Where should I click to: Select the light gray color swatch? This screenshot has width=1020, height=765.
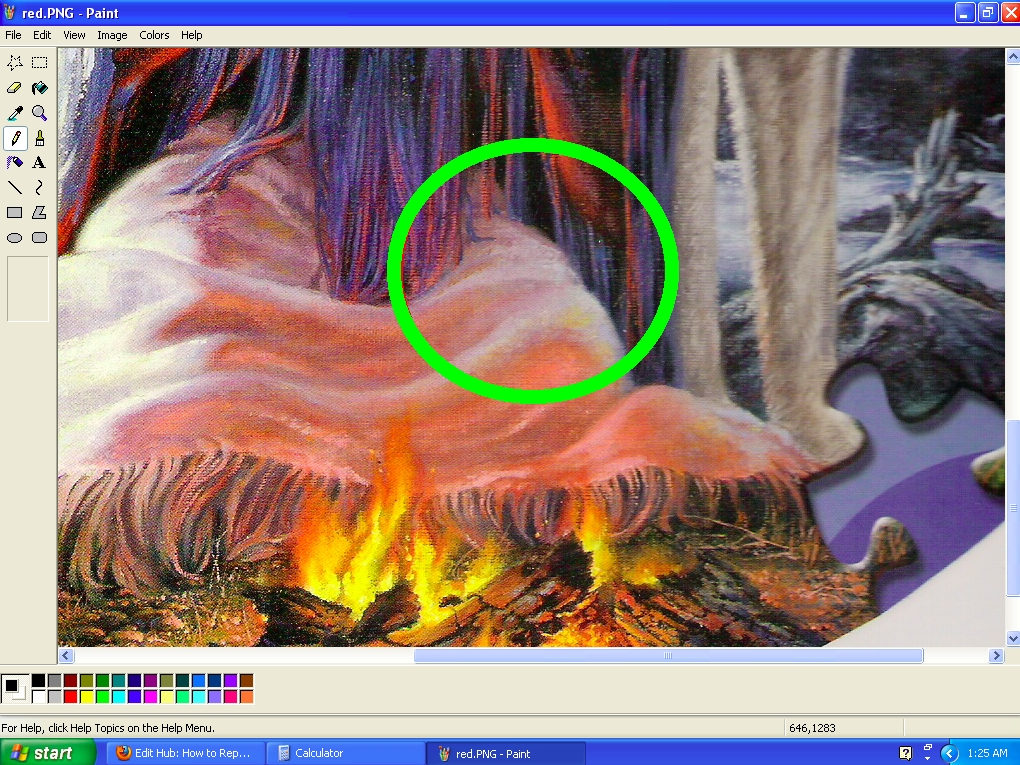pyautogui.click(x=55, y=697)
